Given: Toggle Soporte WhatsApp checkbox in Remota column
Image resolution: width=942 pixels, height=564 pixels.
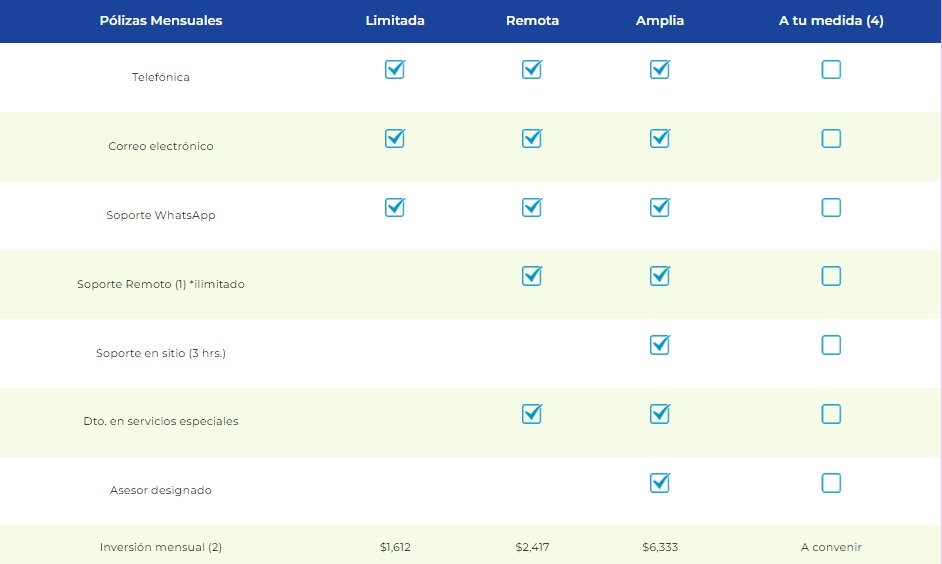Looking at the screenshot, I should 532,208.
